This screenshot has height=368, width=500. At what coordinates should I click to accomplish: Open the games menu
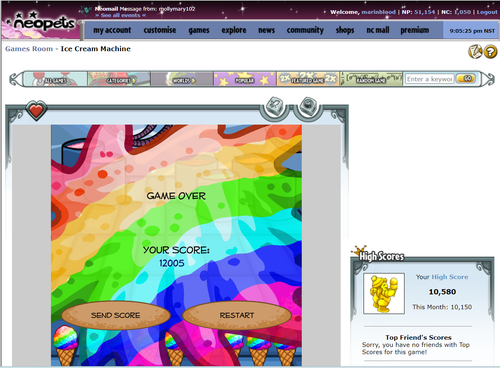tap(199, 30)
